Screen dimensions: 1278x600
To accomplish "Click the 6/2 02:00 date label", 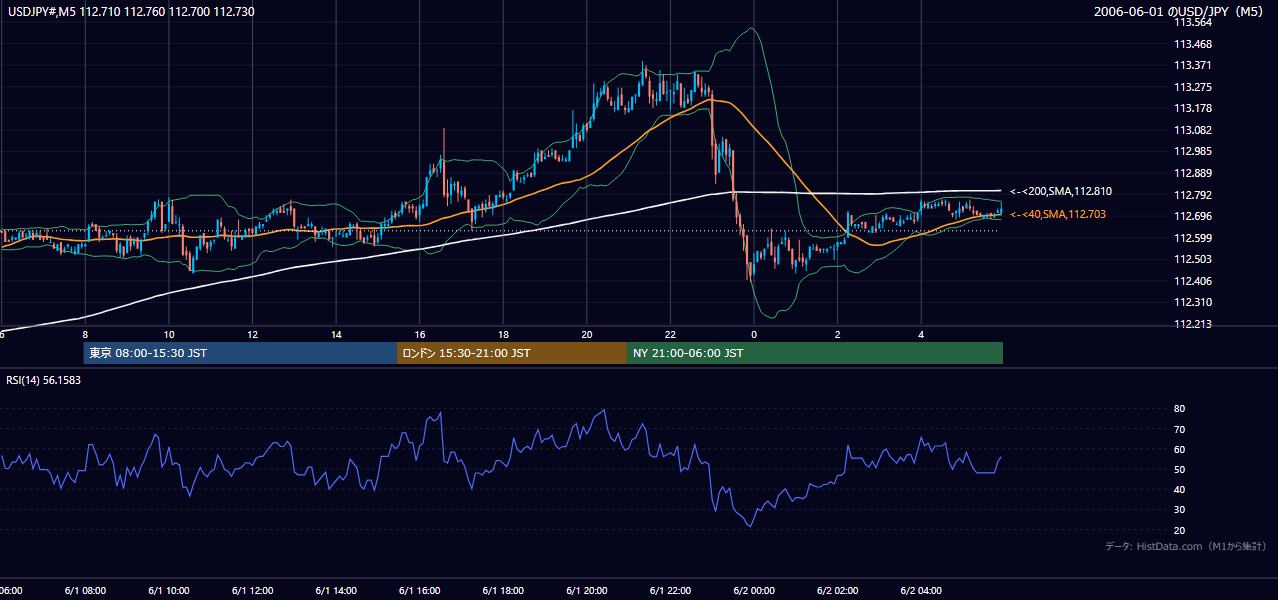I will pyautogui.click(x=838, y=590).
